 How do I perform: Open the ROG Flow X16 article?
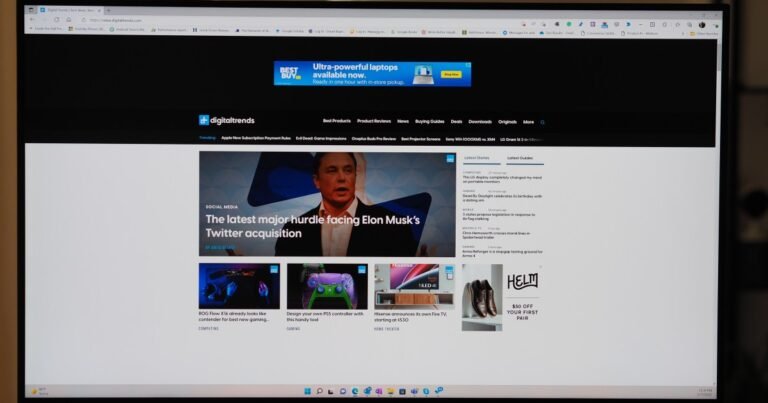click(233, 316)
